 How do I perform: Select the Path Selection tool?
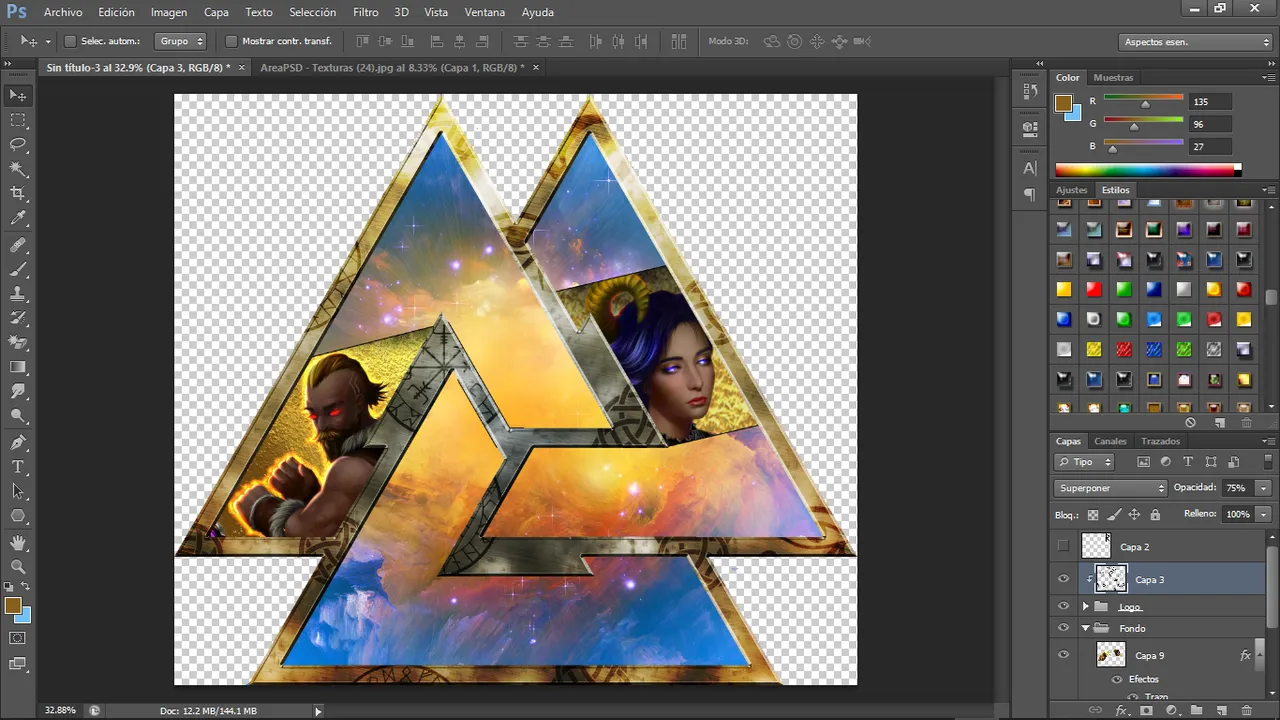tap(18, 491)
